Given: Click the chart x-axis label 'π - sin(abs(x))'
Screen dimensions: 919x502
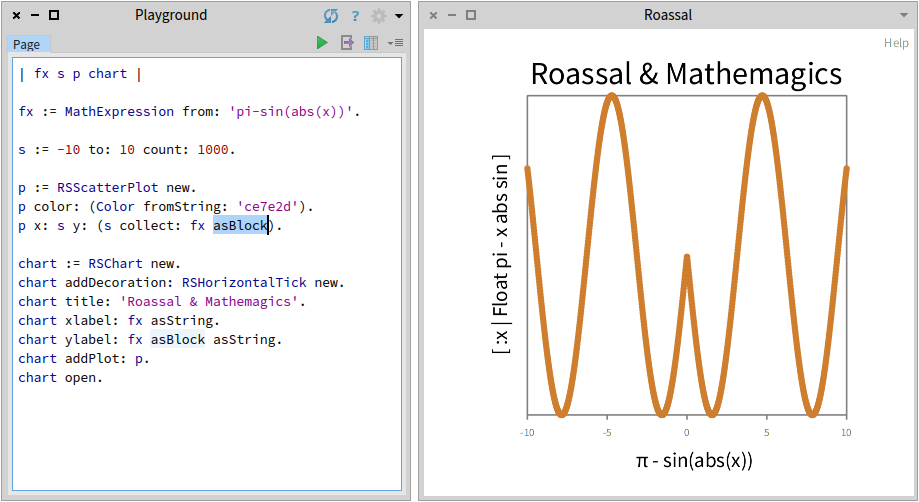Looking at the screenshot, I should point(694,460).
